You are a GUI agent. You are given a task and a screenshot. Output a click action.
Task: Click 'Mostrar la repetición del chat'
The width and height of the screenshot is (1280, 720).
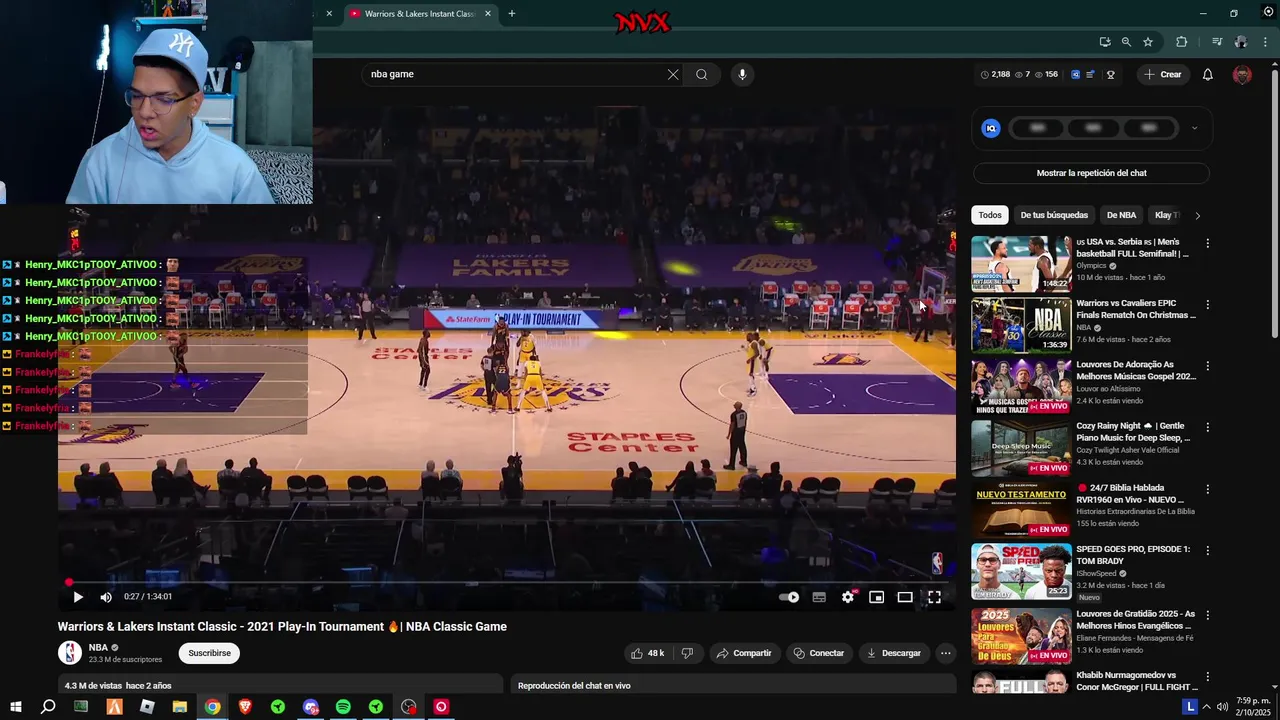(1091, 173)
